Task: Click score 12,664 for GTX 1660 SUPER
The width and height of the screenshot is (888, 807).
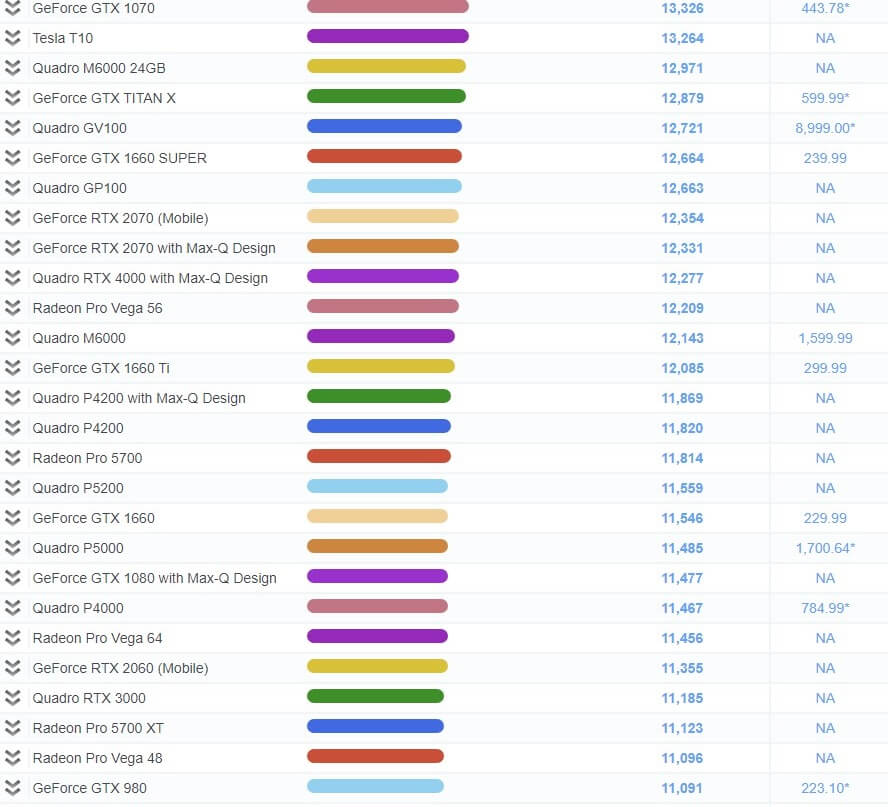Action: coord(682,159)
